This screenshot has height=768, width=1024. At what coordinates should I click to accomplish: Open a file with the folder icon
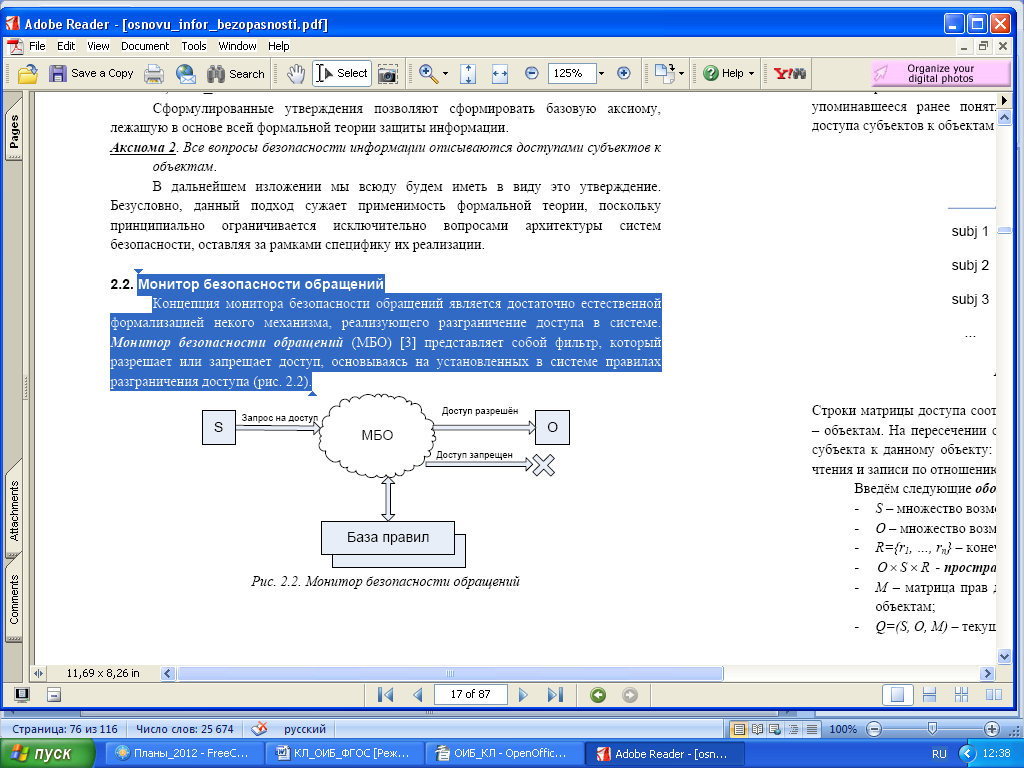point(27,74)
